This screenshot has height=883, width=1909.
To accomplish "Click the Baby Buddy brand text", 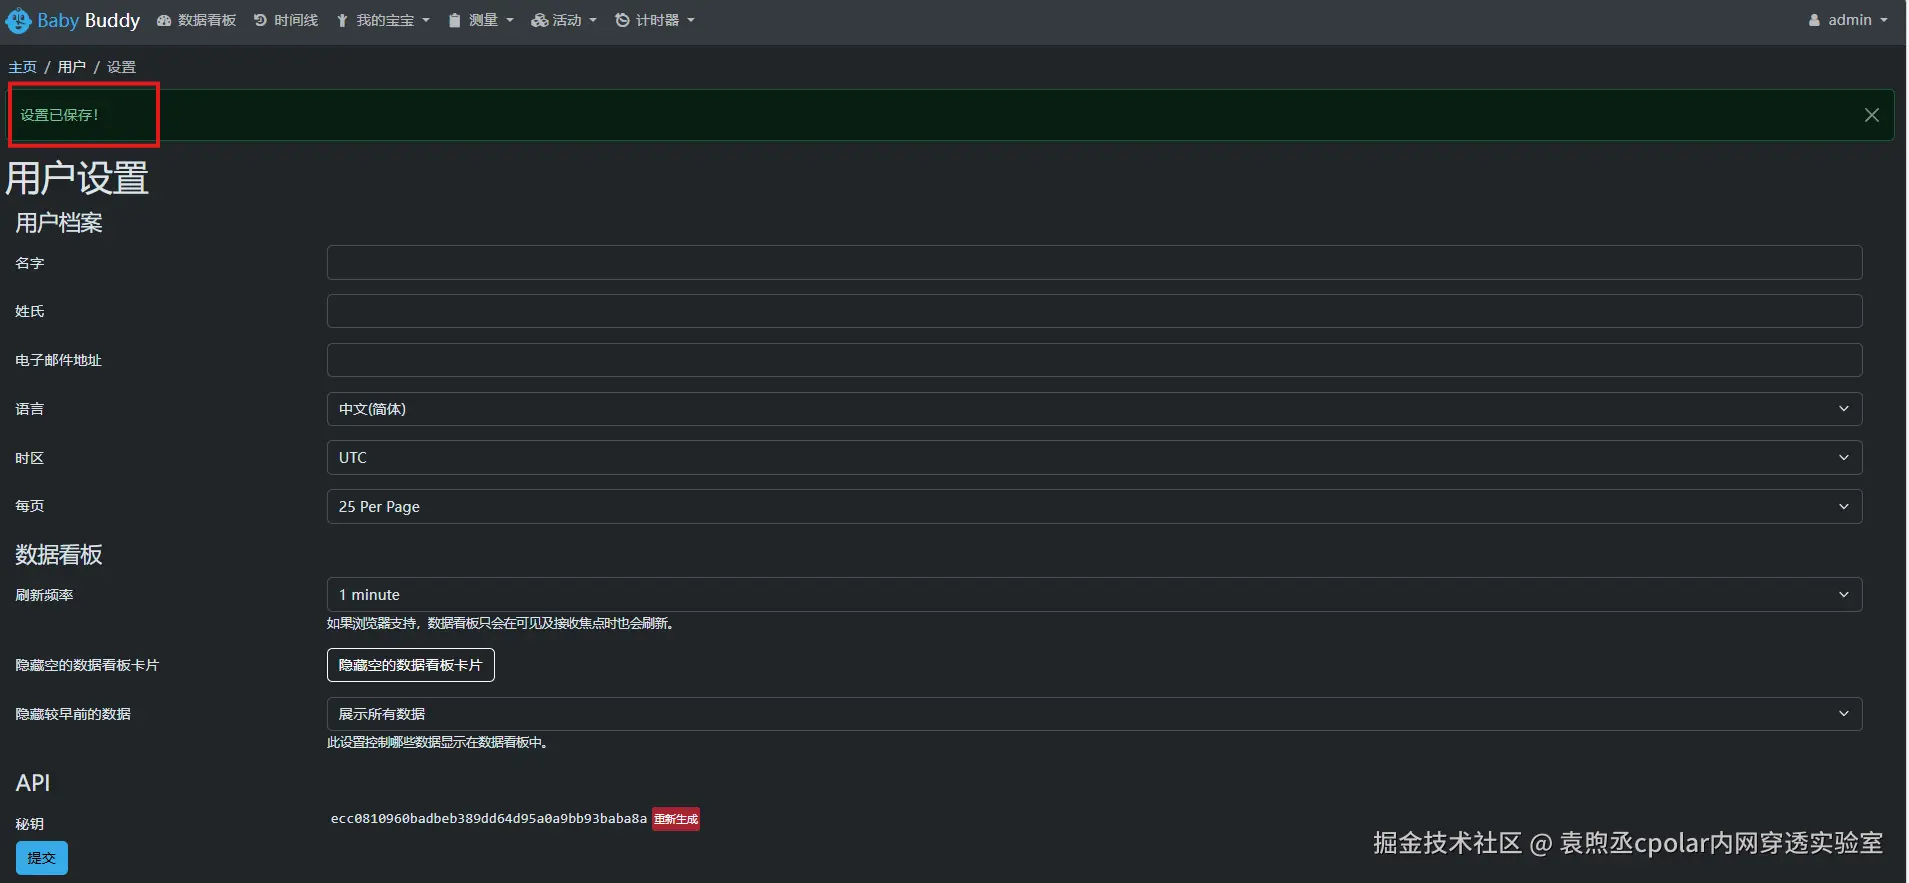I will point(89,20).
